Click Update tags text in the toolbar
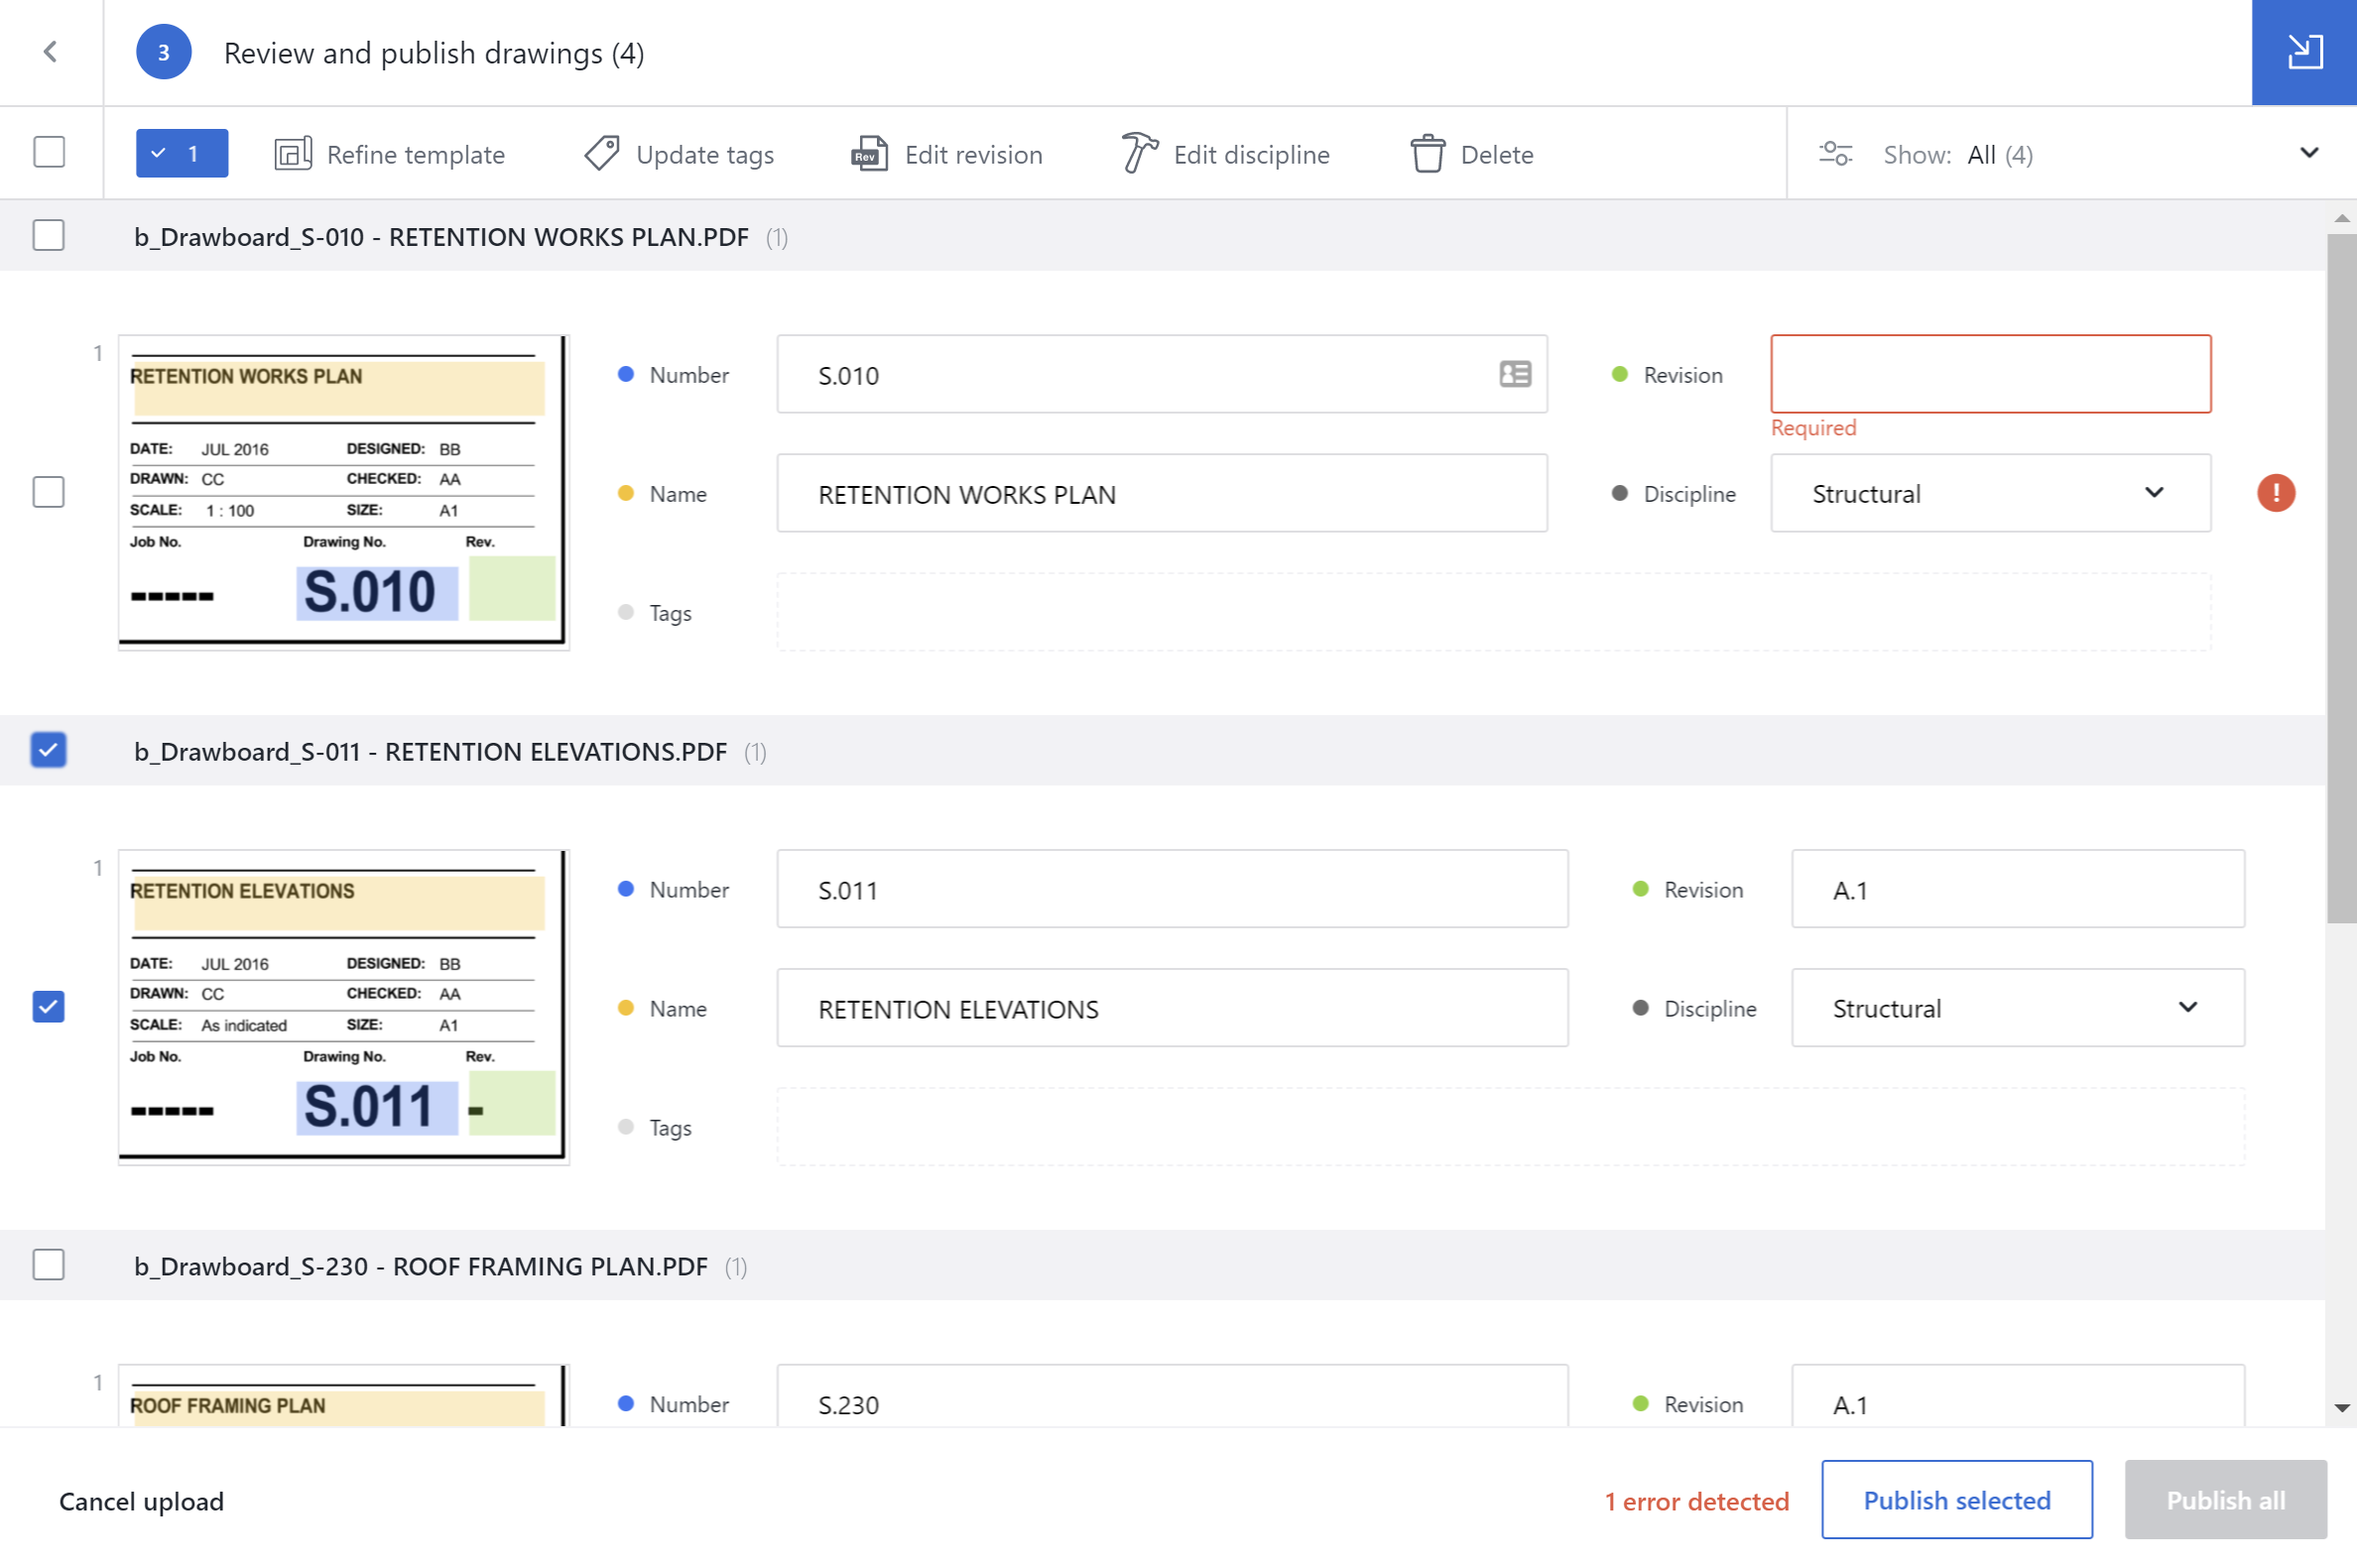The width and height of the screenshot is (2357, 1568). tap(705, 155)
